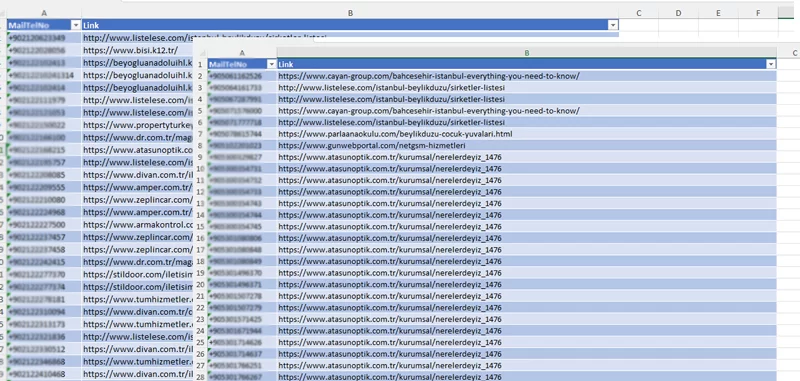Open MailTelNo filter dropdown in front sheet
The height and width of the screenshot is (381, 800).
point(272,64)
